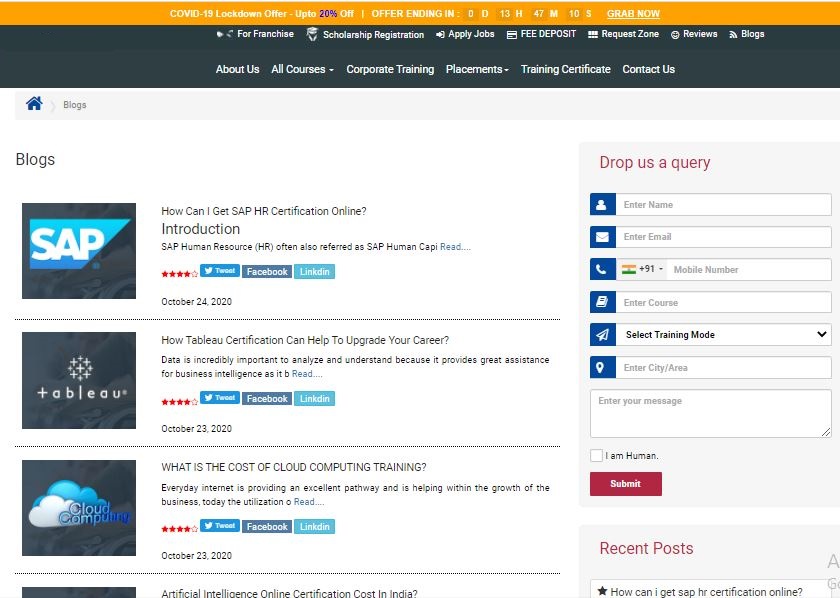The width and height of the screenshot is (840, 598).
Task: Share Cloud Computing post on Linkdin
Action: click(314, 527)
